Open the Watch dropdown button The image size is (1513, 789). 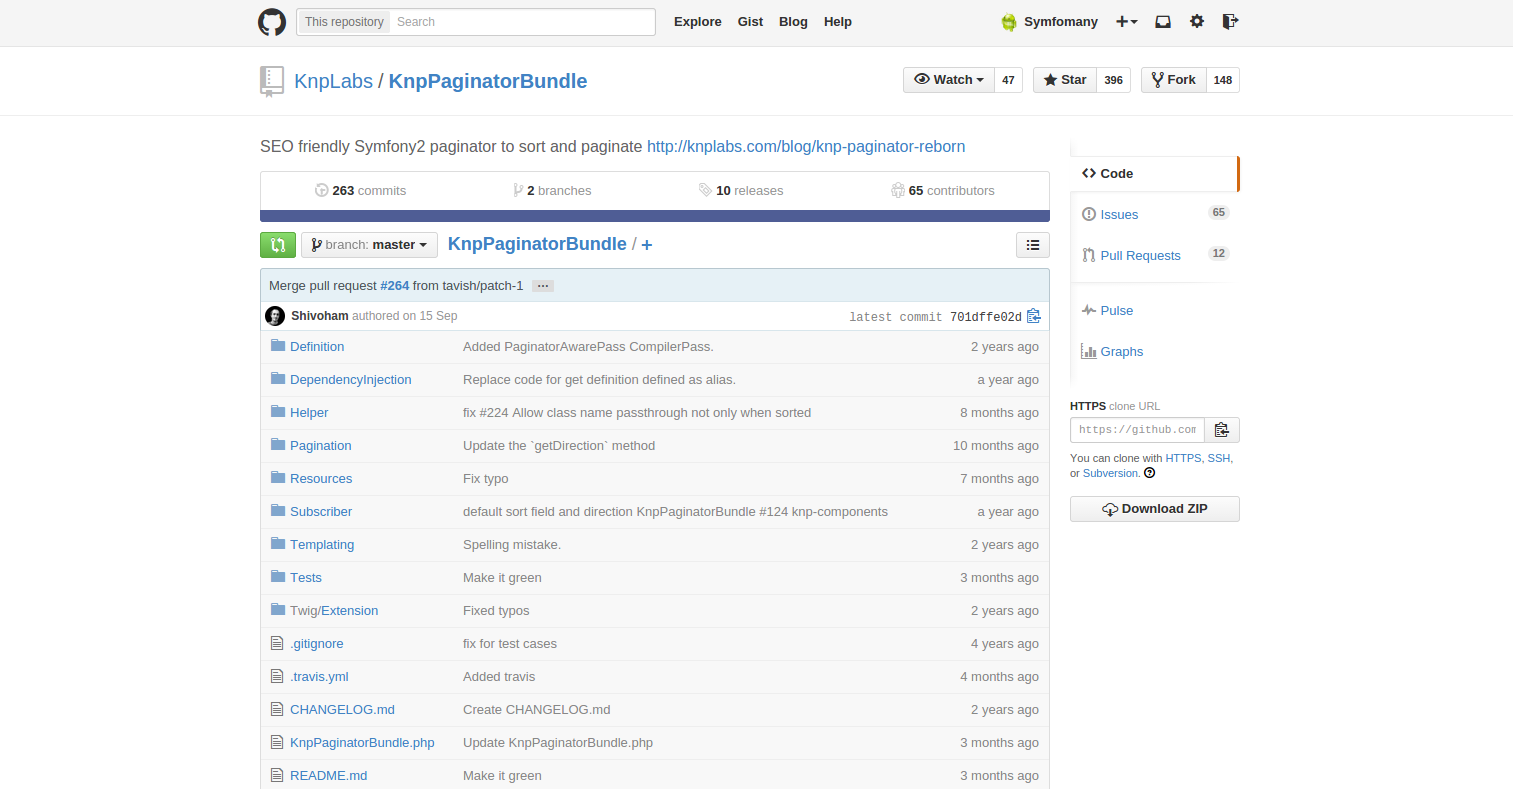point(949,80)
